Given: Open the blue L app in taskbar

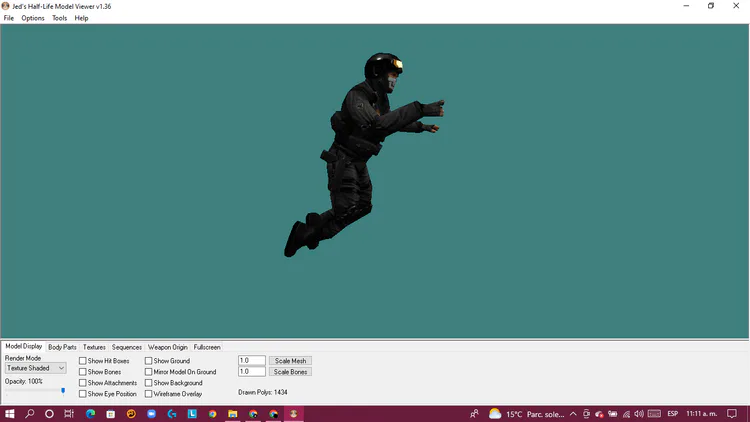Looking at the screenshot, I should point(192,414).
